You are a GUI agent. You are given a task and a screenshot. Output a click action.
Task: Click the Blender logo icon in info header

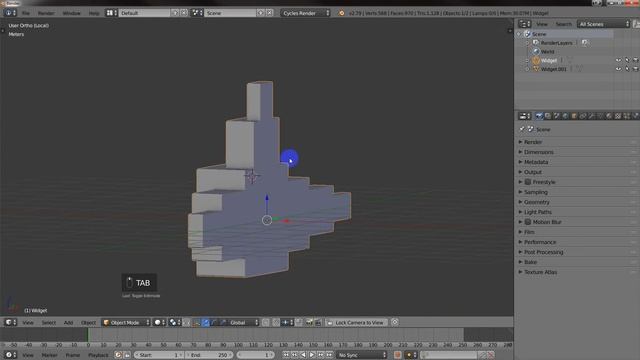(342, 13)
